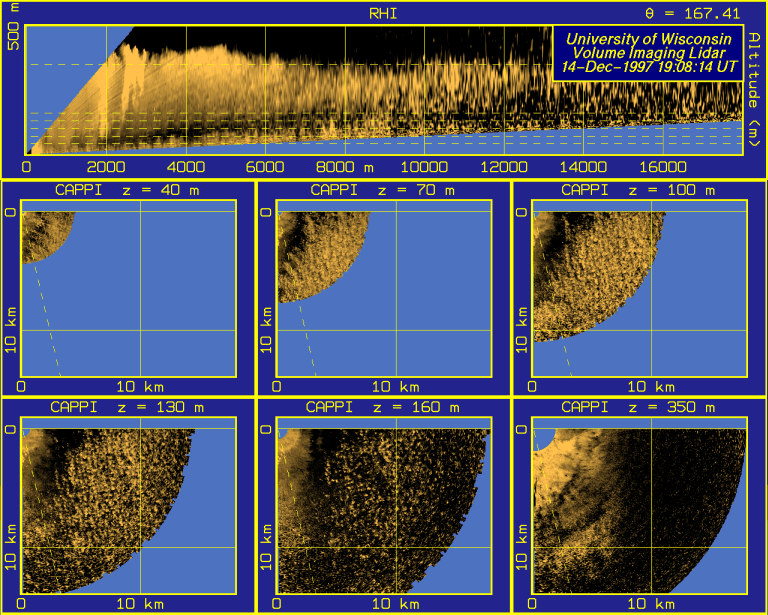Click the '8000 m' range tick label
The image size is (768, 615).
click(345, 167)
